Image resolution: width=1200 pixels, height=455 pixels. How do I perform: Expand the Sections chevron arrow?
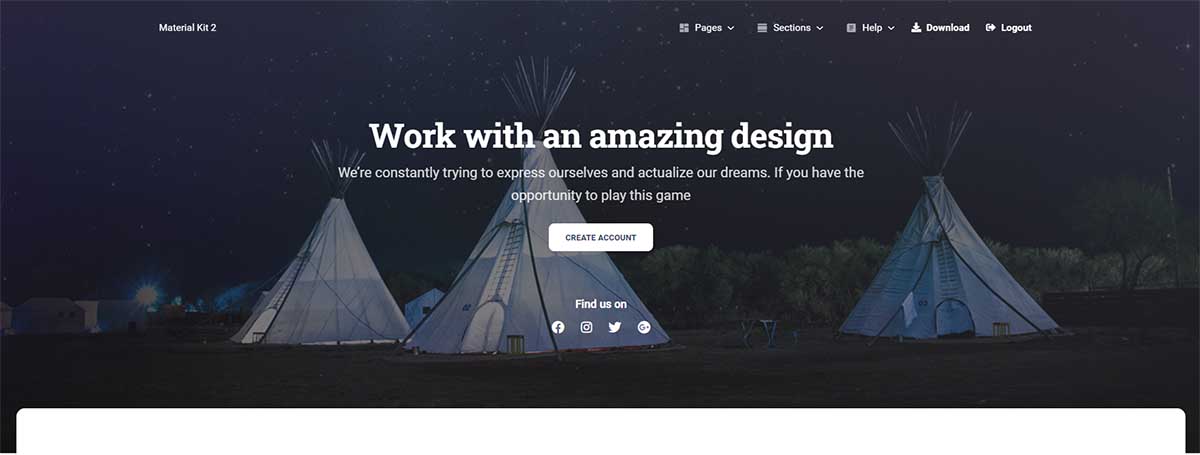click(820, 28)
